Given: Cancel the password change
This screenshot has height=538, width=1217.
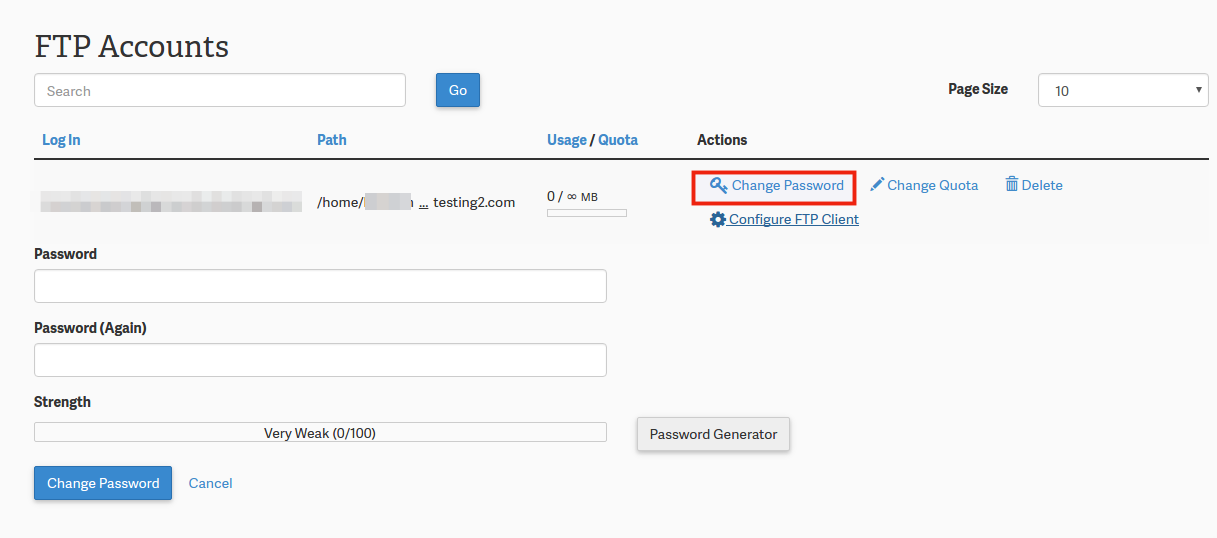Looking at the screenshot, I should point(210,483).
